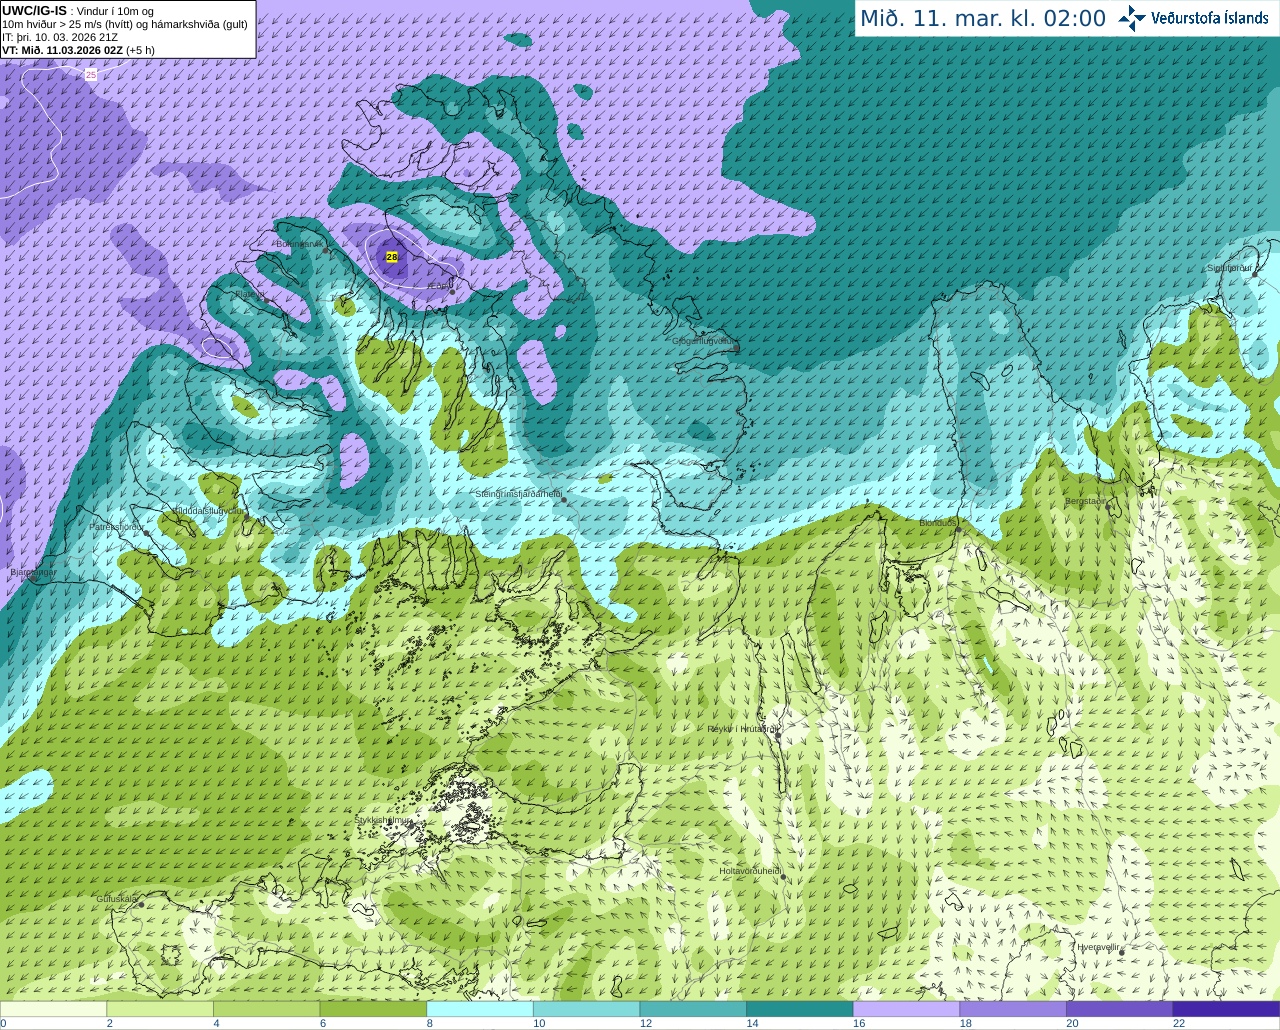Click the 2–4 m/s legend swatch

[160, 1009]
